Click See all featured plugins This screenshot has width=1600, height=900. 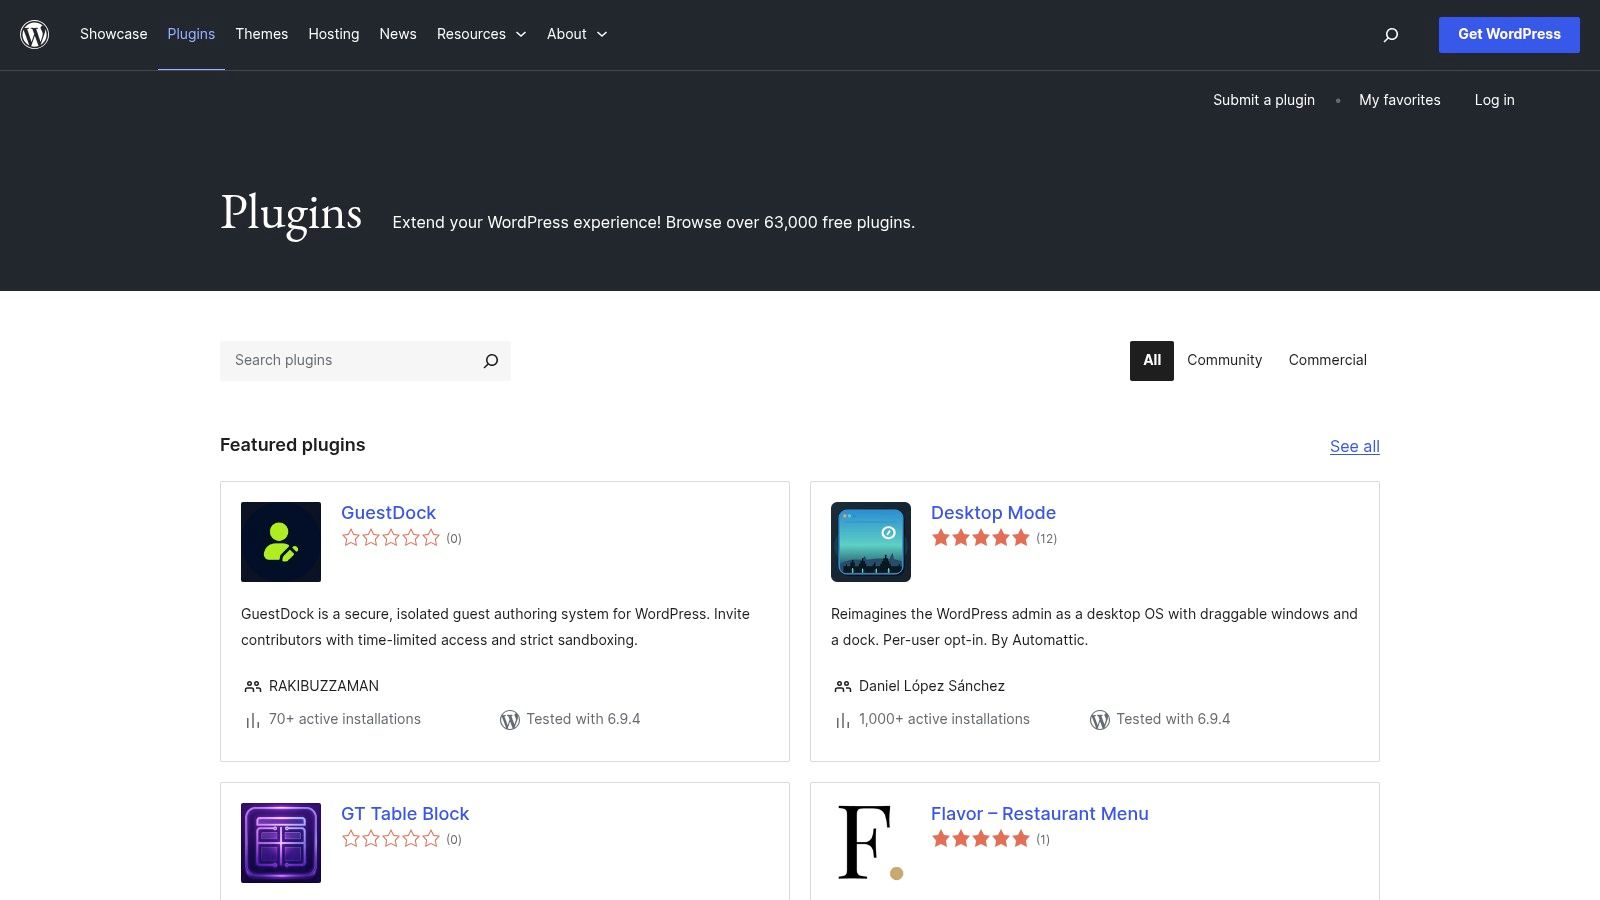(x=1355, y=447)
